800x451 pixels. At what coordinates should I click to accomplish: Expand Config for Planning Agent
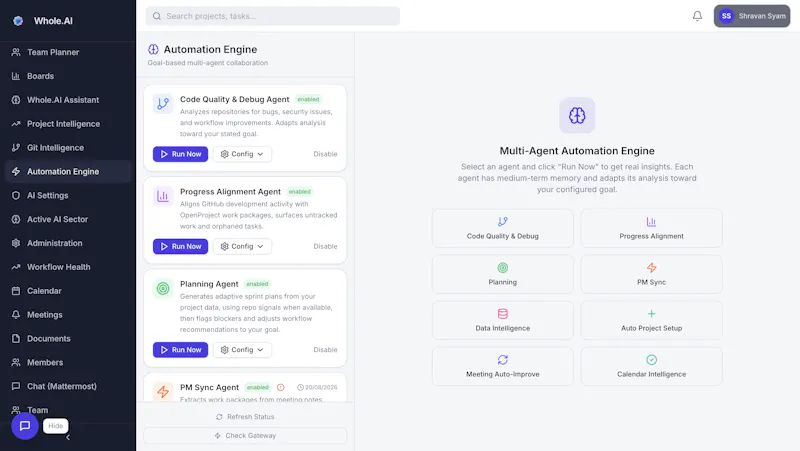point(242,350)
